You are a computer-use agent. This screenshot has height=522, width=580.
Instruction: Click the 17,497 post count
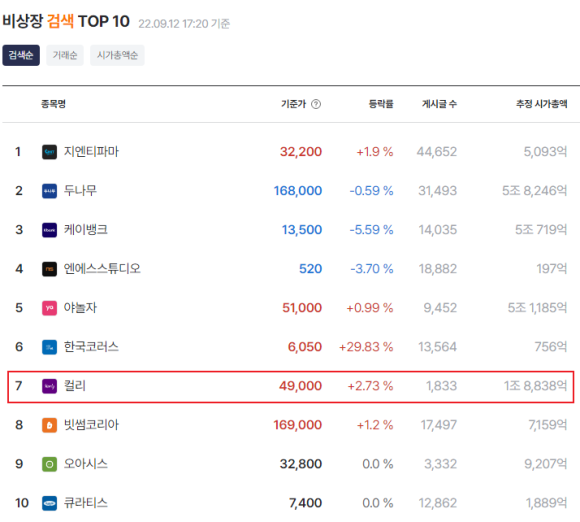point(439,425)
